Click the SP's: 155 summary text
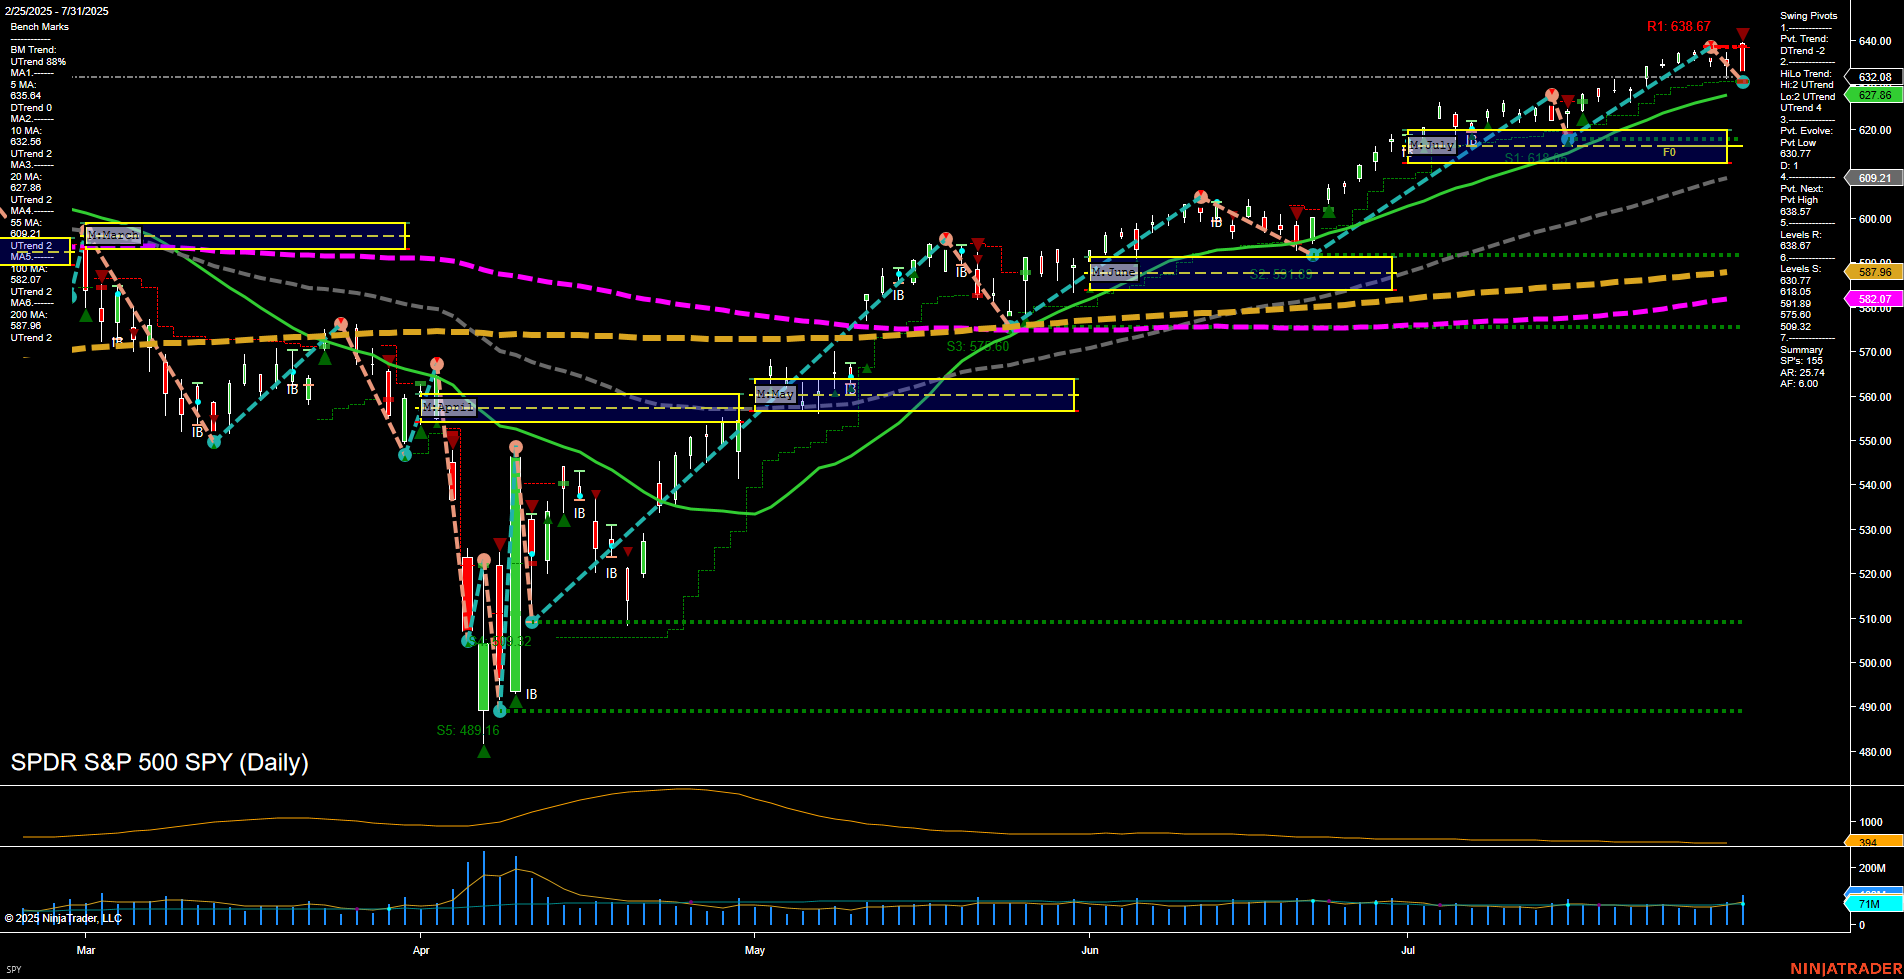Image resolution: width=1904 pixels, height=979 pixels. coord(1801,361)
